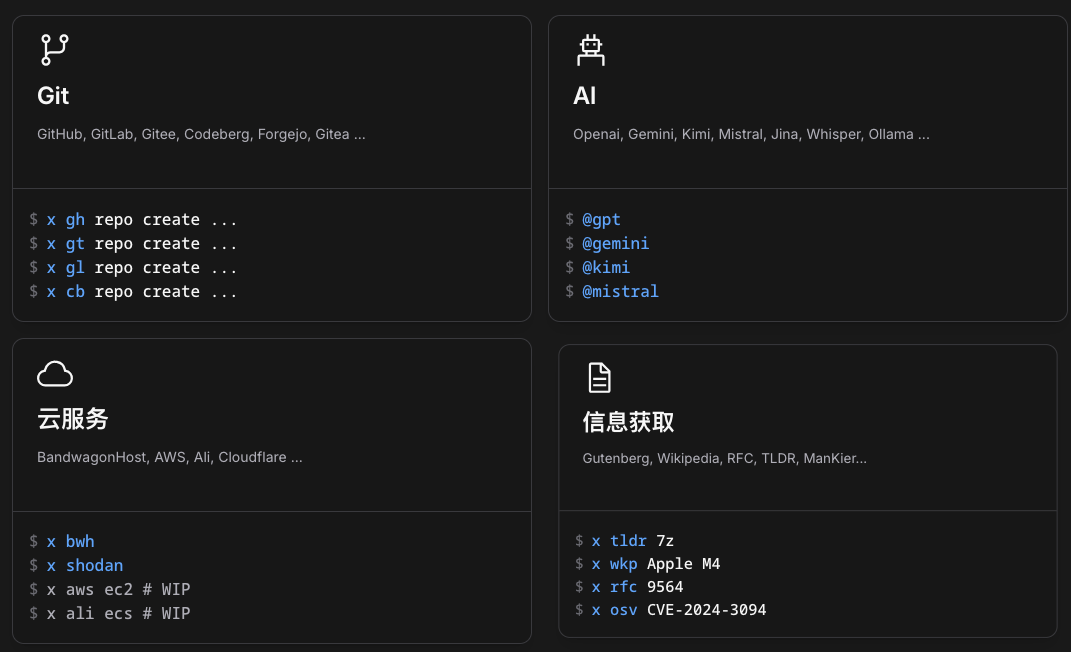
Task: Click the 'x osv CVE-2024-3094' command
Action: point(679,610)
